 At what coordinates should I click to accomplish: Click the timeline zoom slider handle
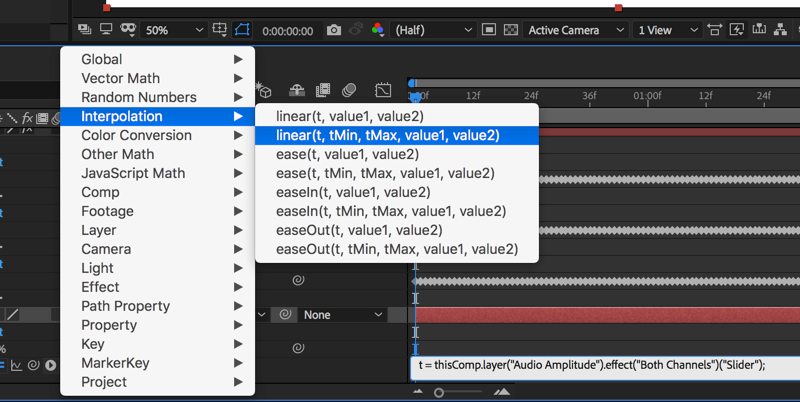click(438, 393)
